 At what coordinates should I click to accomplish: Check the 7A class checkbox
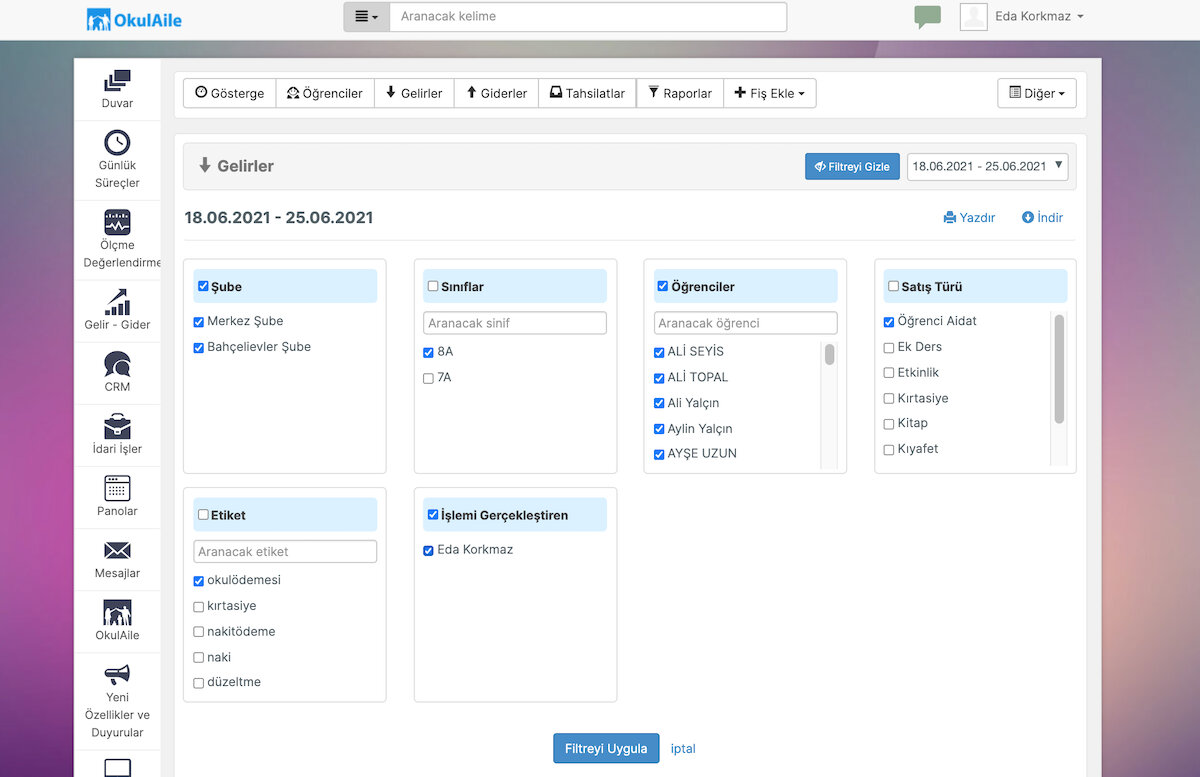[x=429, y=378]
